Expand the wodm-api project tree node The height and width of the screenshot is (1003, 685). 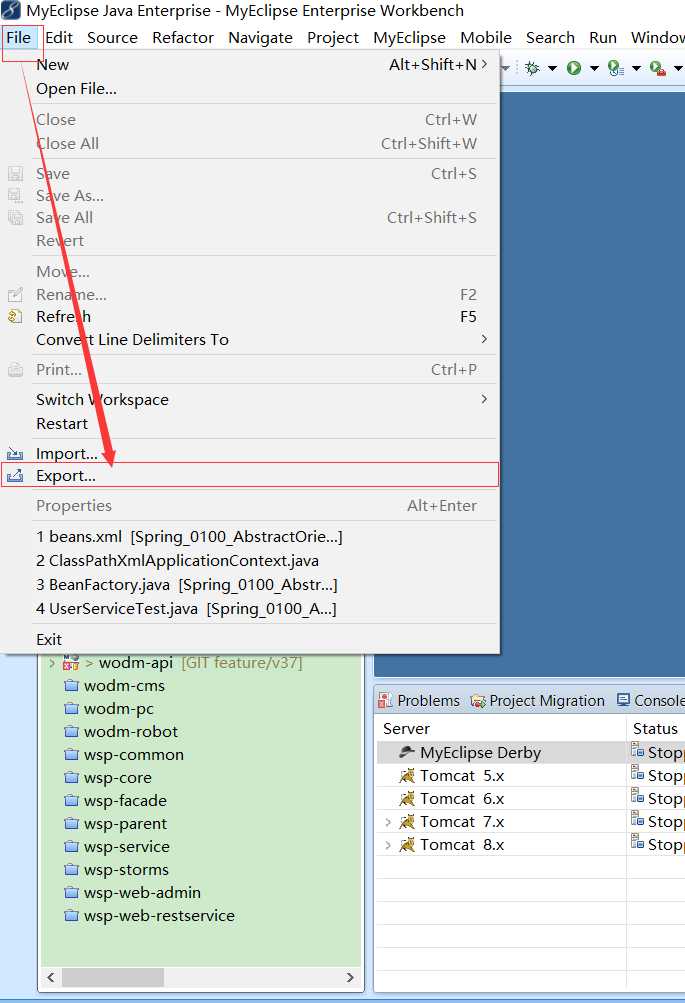(x=52, y=663)
